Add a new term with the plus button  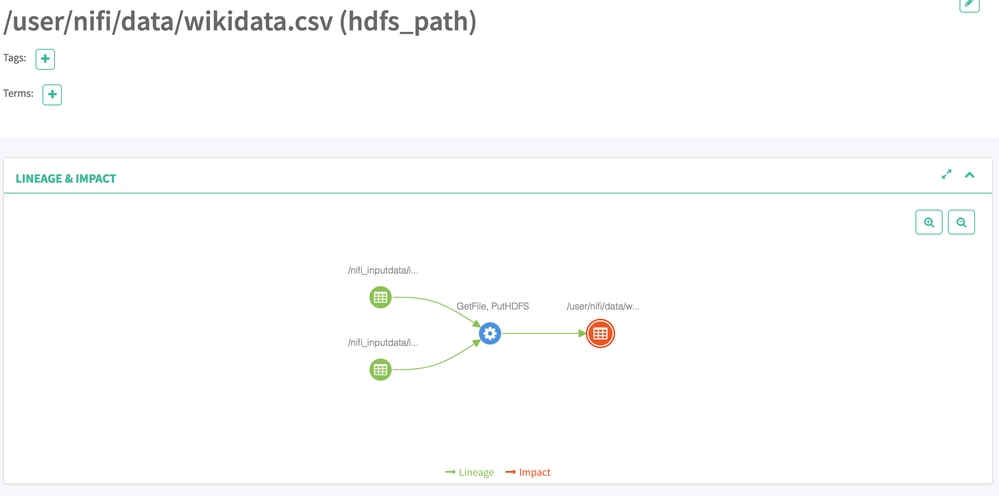click(x=52, y=95)
